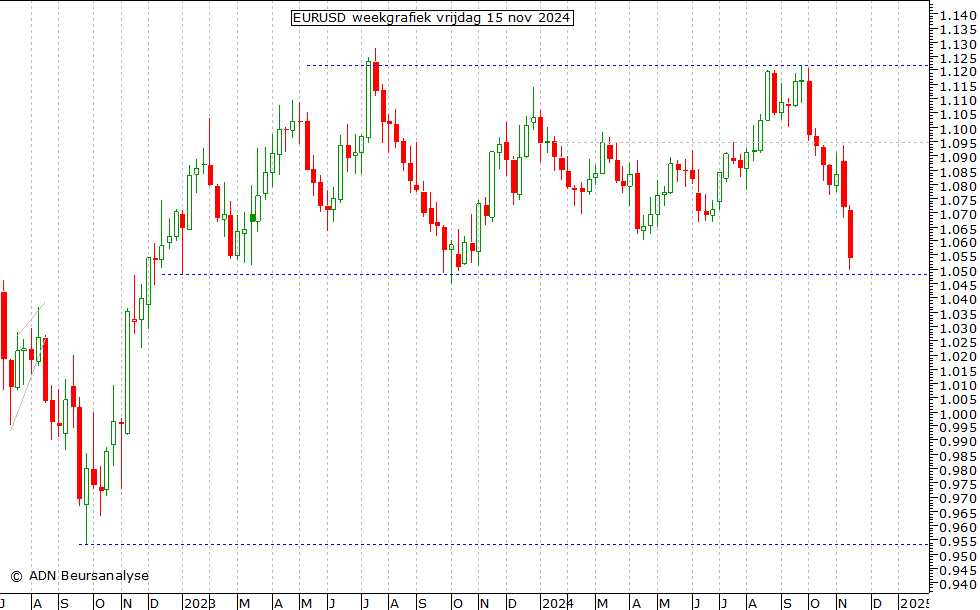Select the 1.010 price axis label
980x610 pixels.
click(x=958, y=385)
